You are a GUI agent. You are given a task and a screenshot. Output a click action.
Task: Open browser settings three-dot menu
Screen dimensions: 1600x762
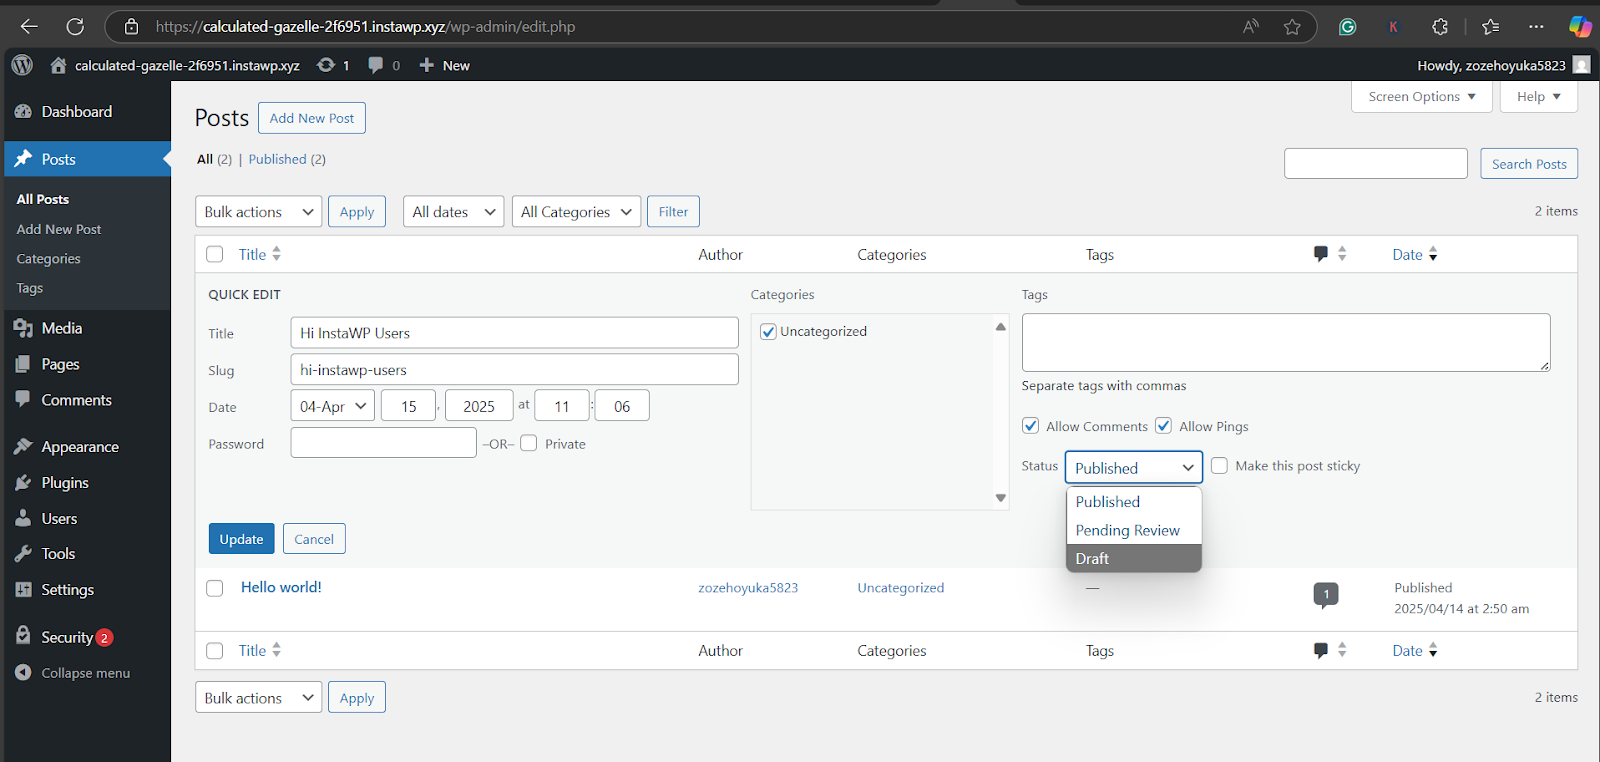(1536, 27)
